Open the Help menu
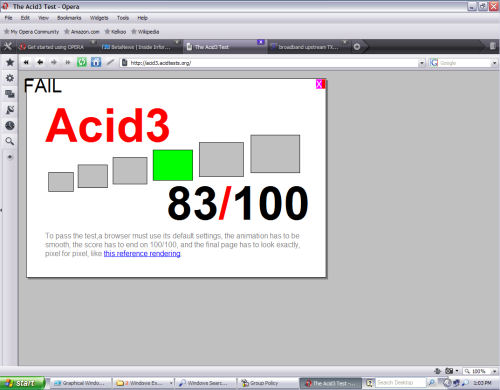Viewport: 500px width, 390px height. pos(142,18)
